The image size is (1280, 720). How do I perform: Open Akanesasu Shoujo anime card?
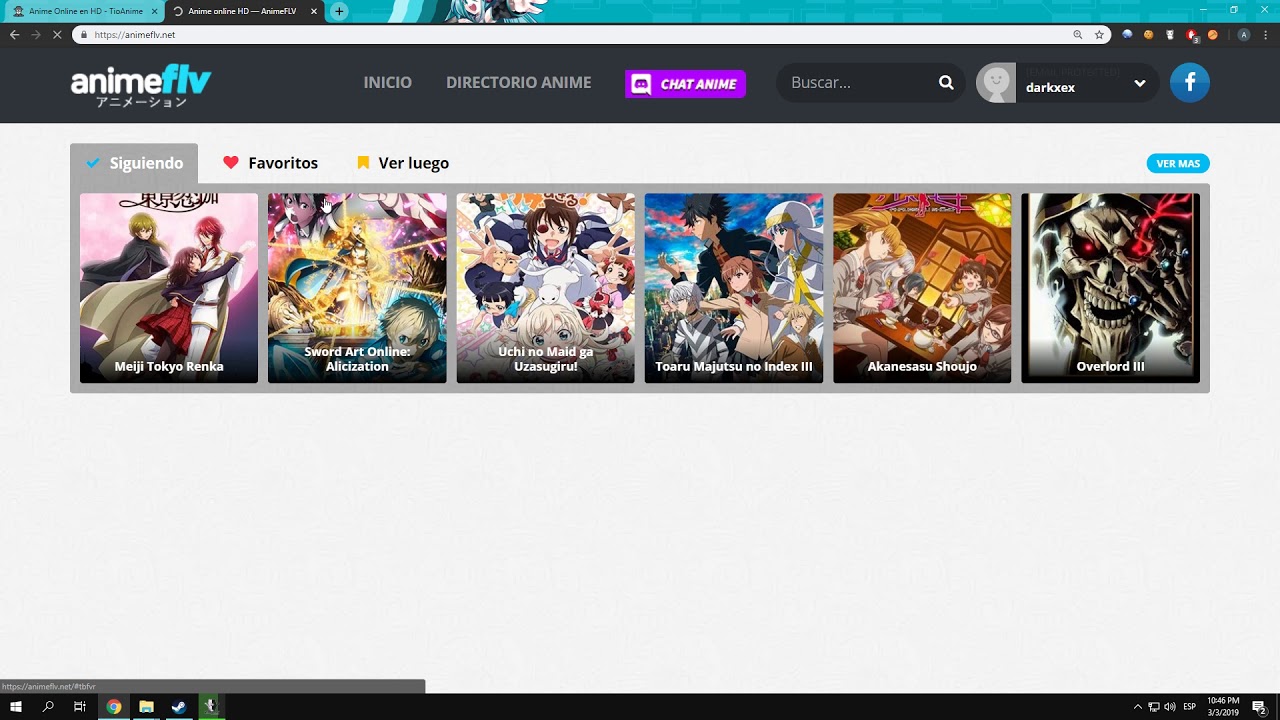click(922, 288)
